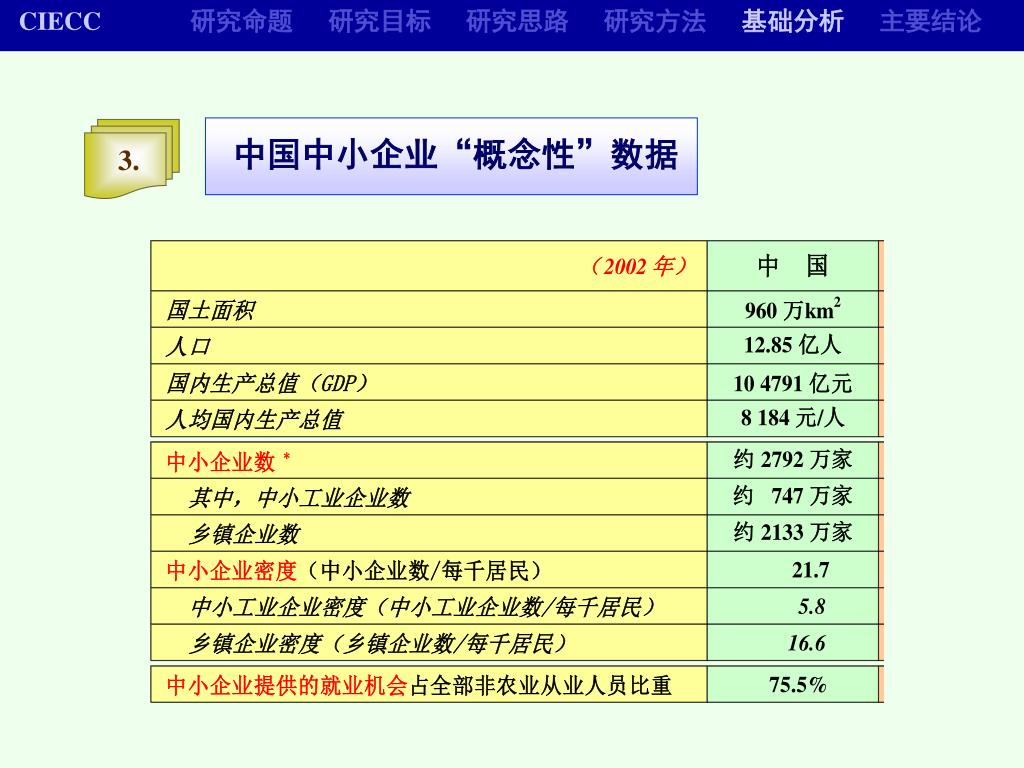Screen dimensions: 1024x768
Task: Open the 研究目标 navigation tab
Action: point(379,22)
